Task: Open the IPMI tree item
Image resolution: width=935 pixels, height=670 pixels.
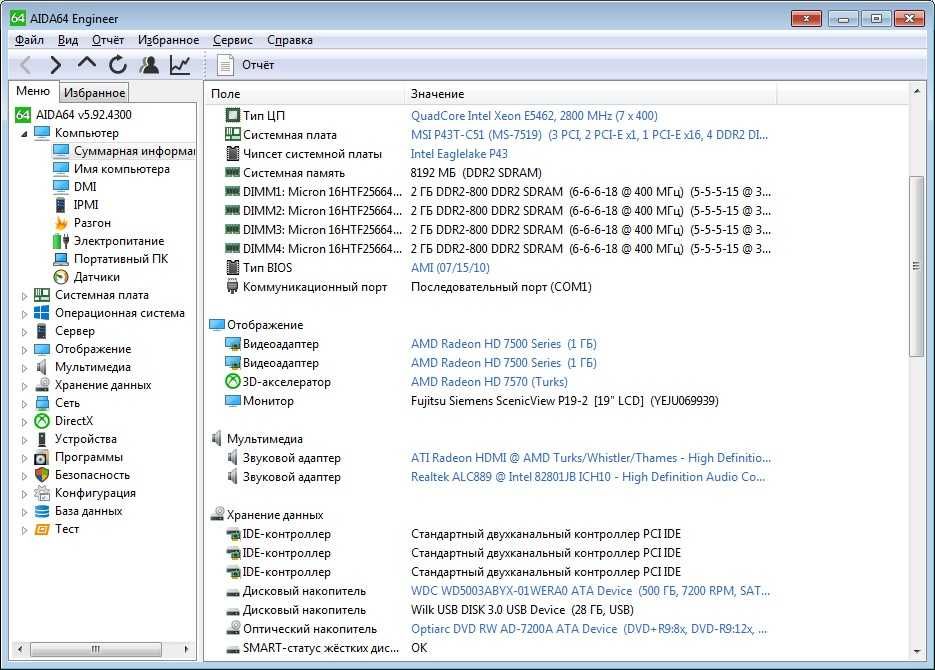Action: (x=76, y=204)
